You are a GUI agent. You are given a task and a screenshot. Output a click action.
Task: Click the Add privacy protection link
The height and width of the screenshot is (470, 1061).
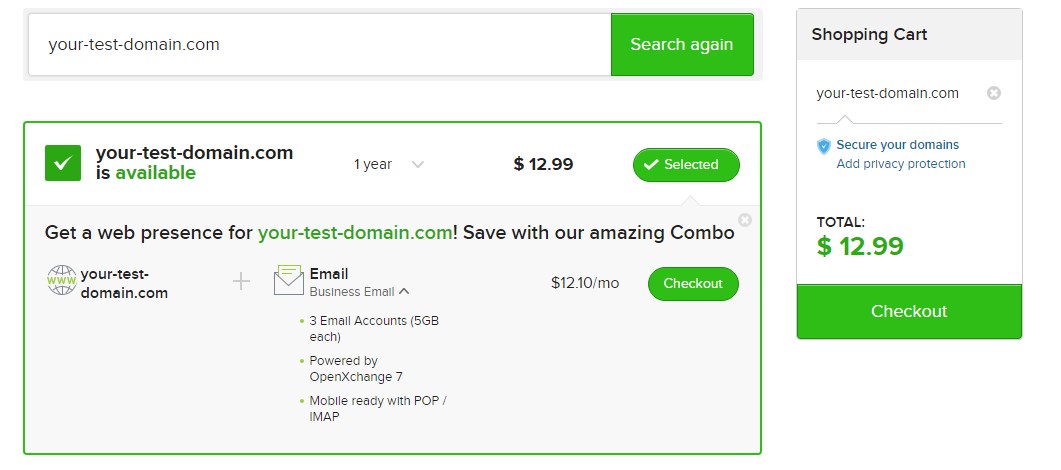click(901, 164)
